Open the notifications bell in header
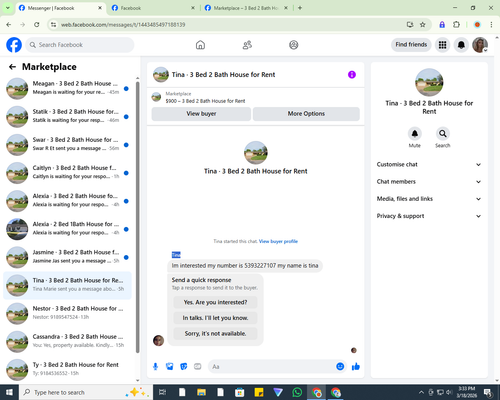Screen dimensions: 500x400 pyautogui.click(x=461, y=45)
